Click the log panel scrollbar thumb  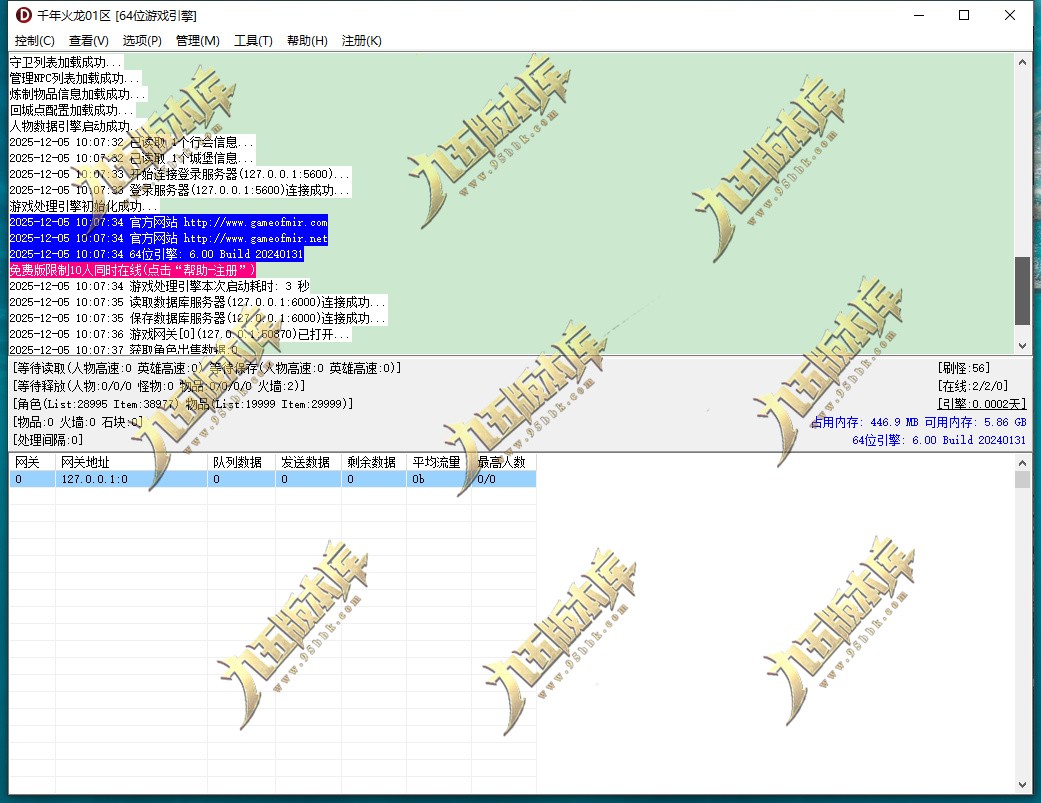1022,291
